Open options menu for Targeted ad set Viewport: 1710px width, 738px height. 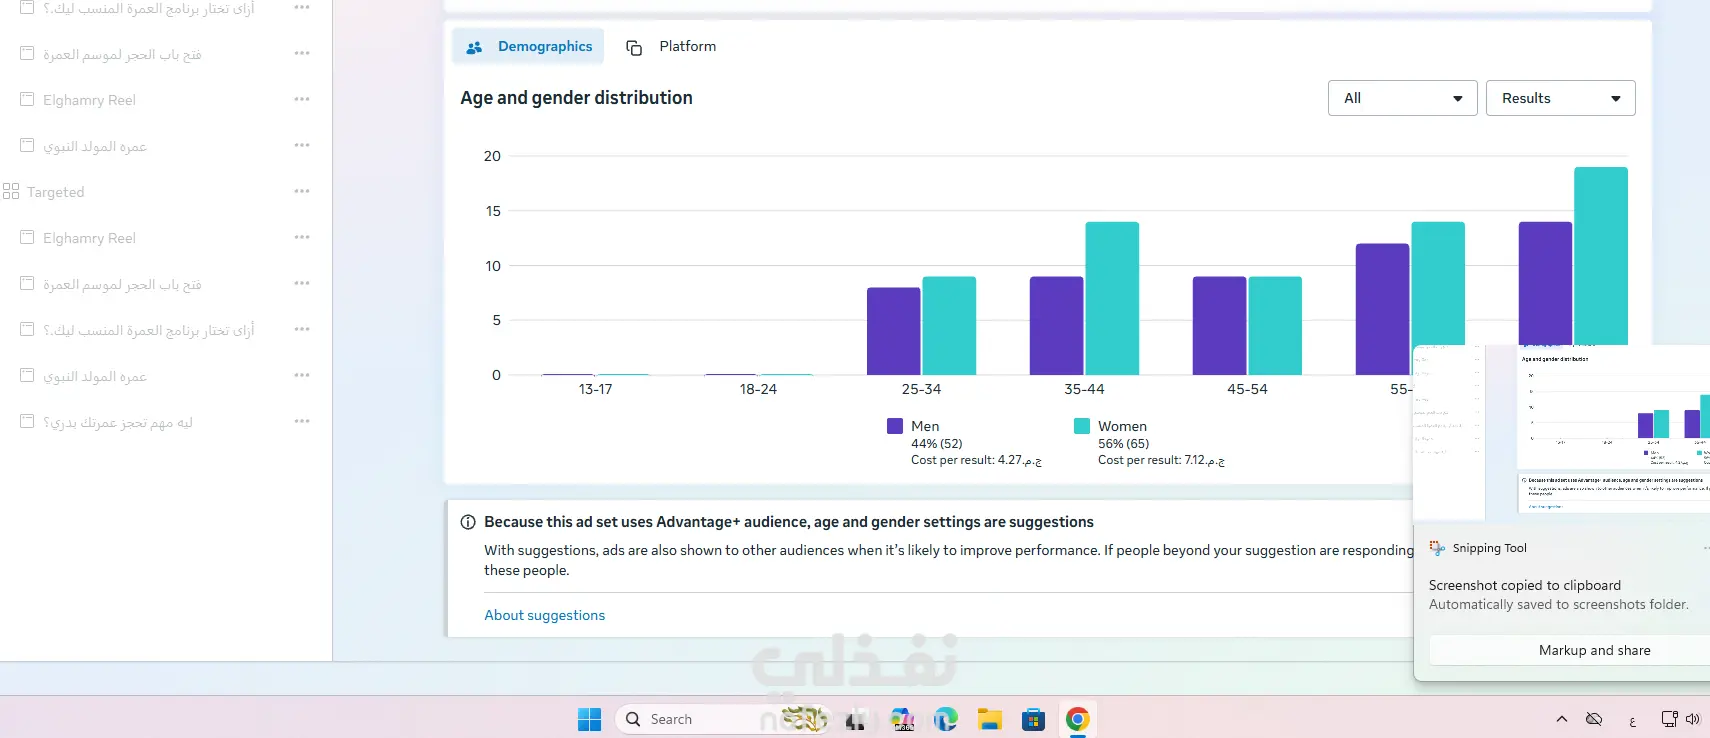coord(302,191)
